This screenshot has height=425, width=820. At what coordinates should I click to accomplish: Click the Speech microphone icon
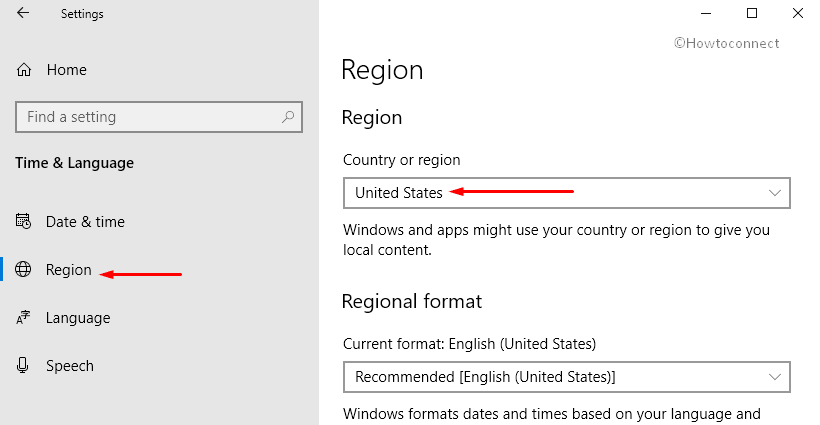(x=22, y=365)
